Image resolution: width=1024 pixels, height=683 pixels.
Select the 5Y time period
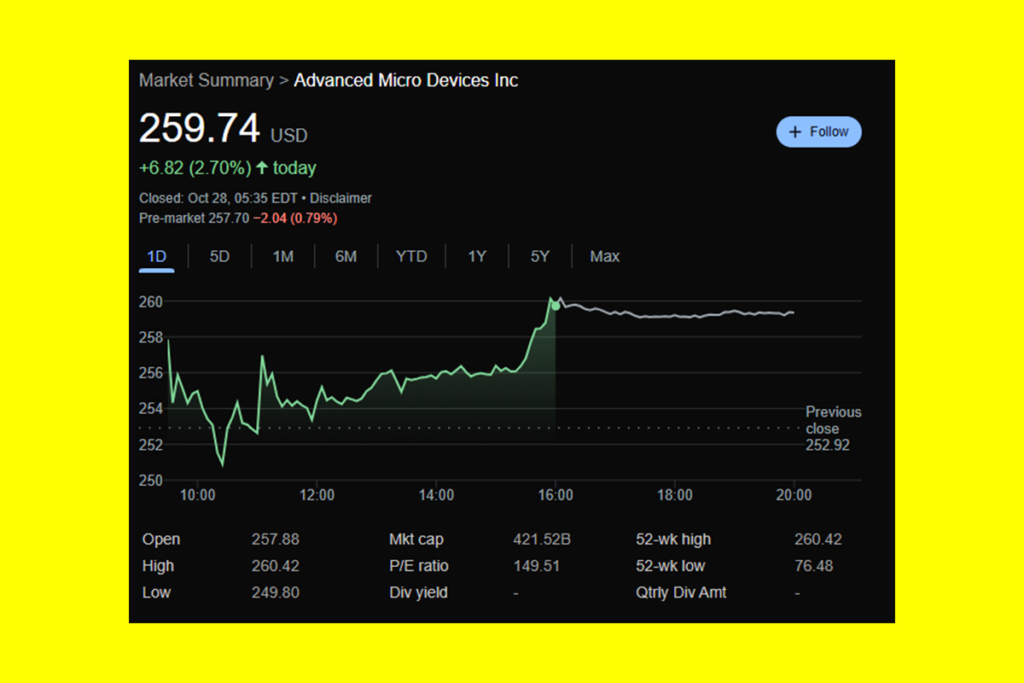click(x=539, y=256)
